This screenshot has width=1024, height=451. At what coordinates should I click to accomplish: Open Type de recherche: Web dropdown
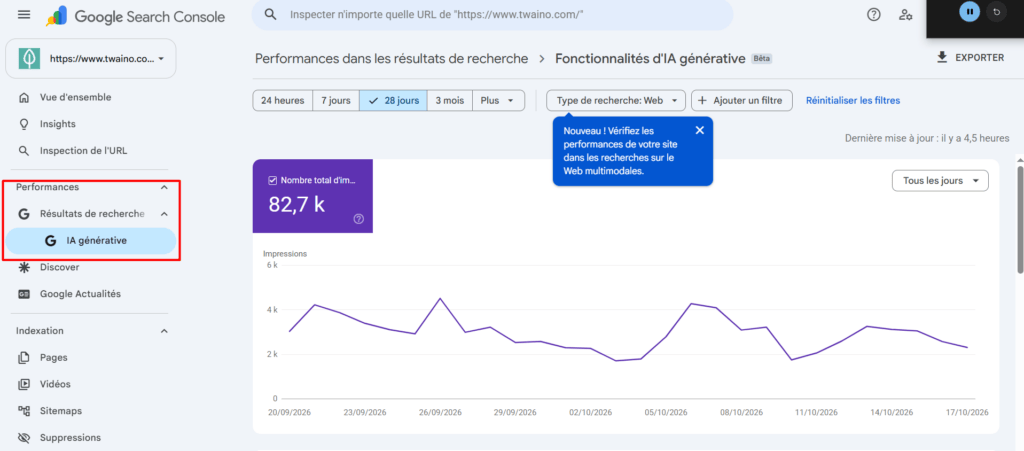(x=616, y=101)
